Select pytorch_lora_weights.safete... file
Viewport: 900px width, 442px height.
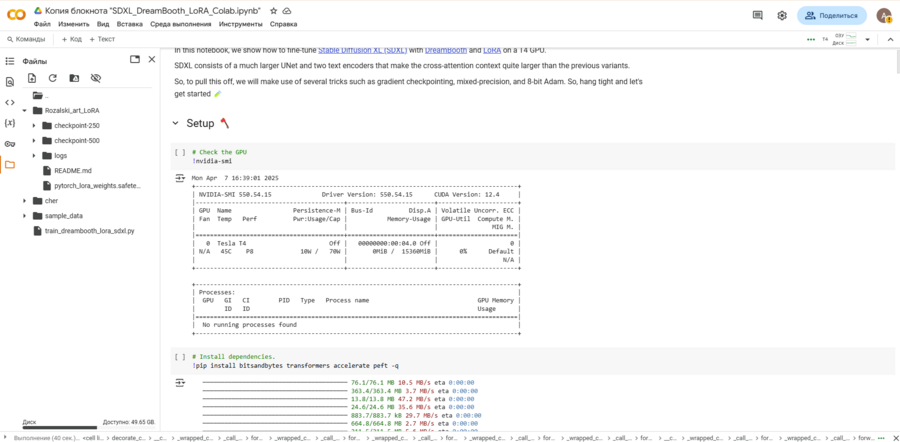[x=97, y=185]
